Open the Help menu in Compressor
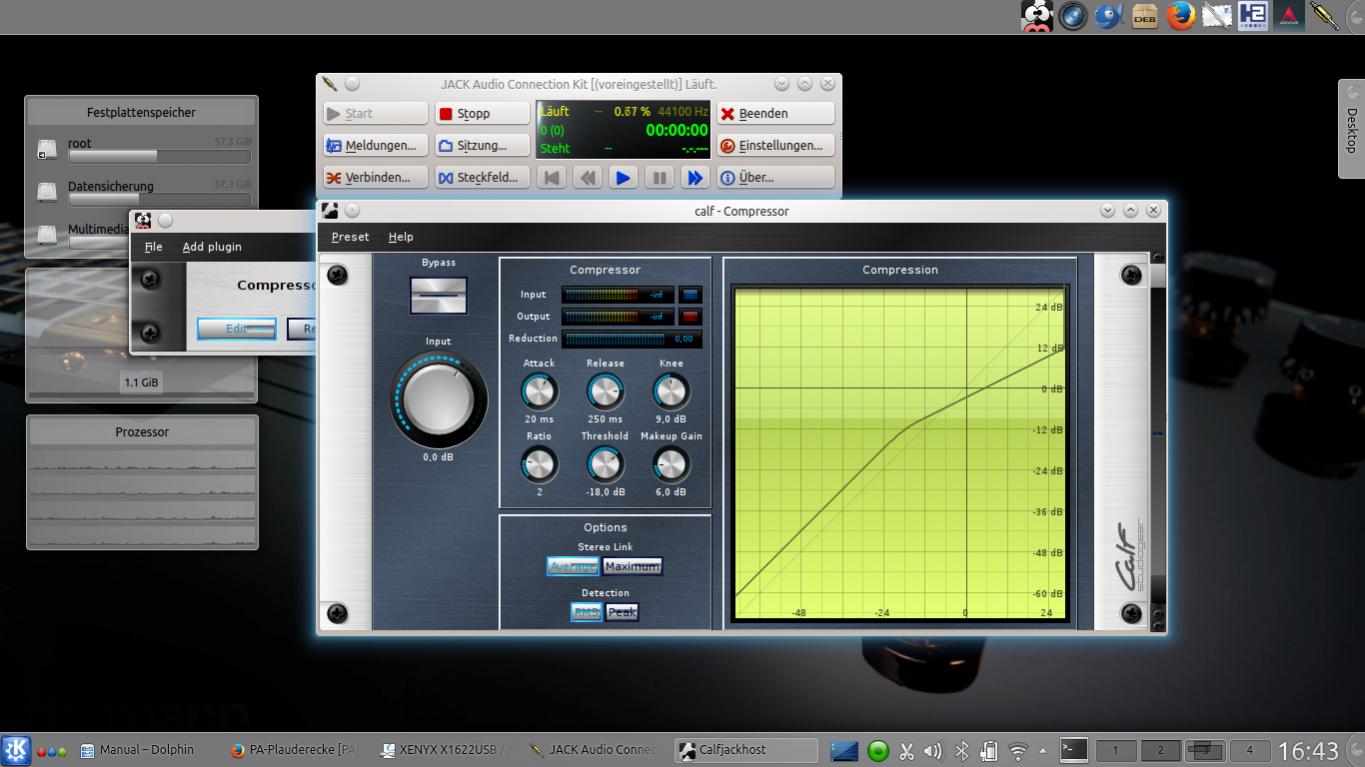 point(401,237)
